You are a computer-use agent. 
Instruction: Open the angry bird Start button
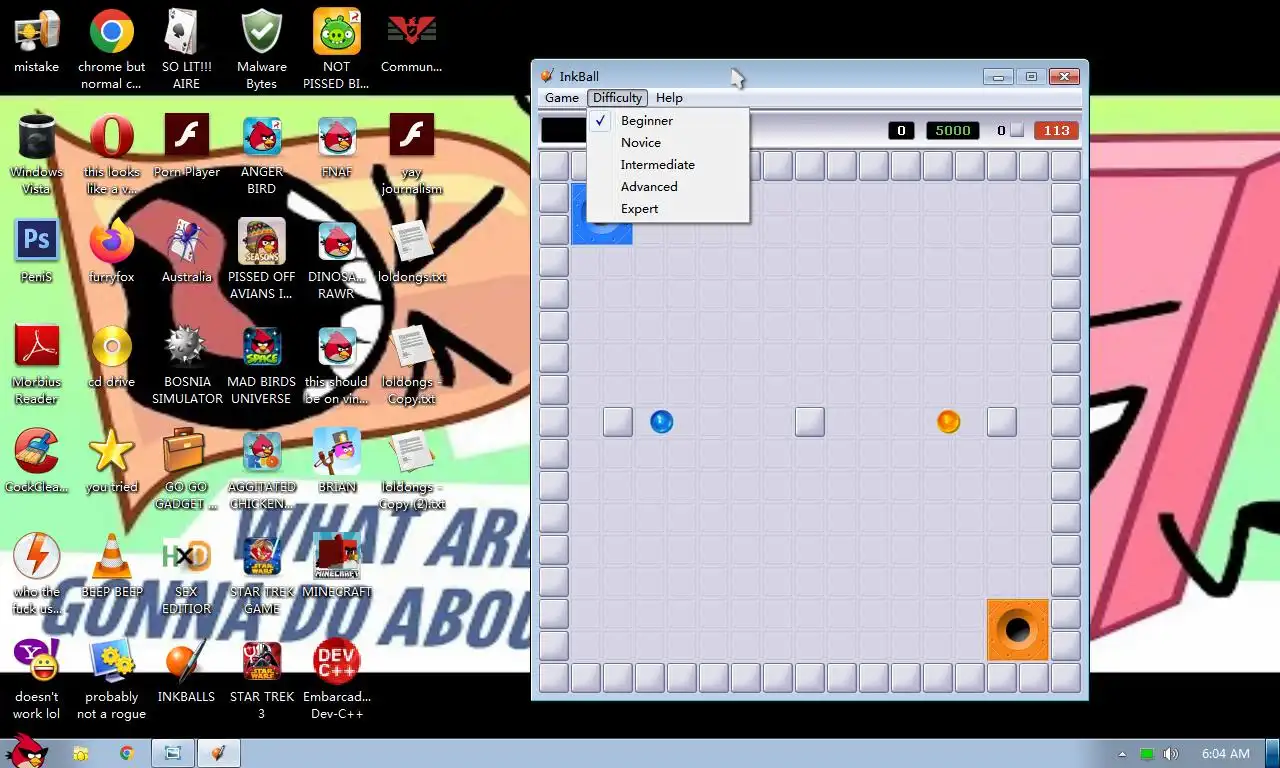pos(27,751)
